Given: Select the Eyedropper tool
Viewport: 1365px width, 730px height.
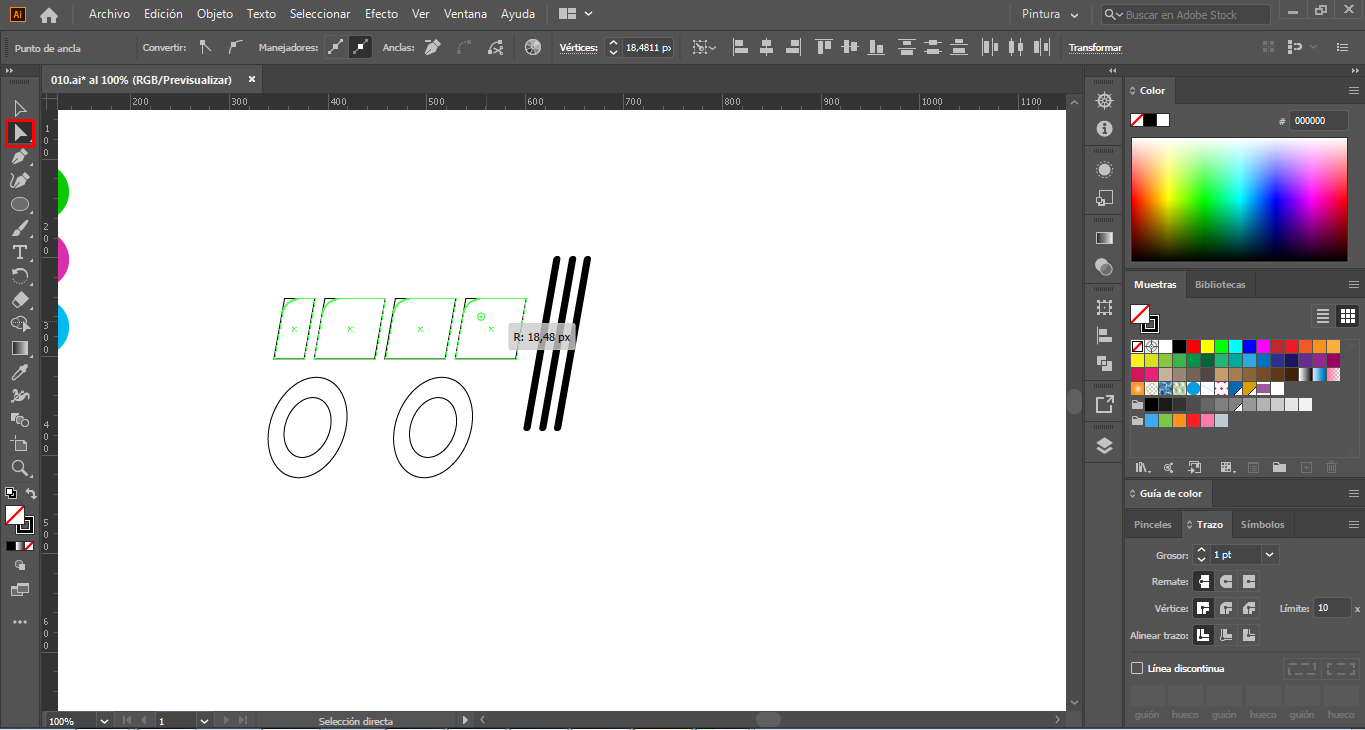Looking at the screenshot, I should [20, 372].
